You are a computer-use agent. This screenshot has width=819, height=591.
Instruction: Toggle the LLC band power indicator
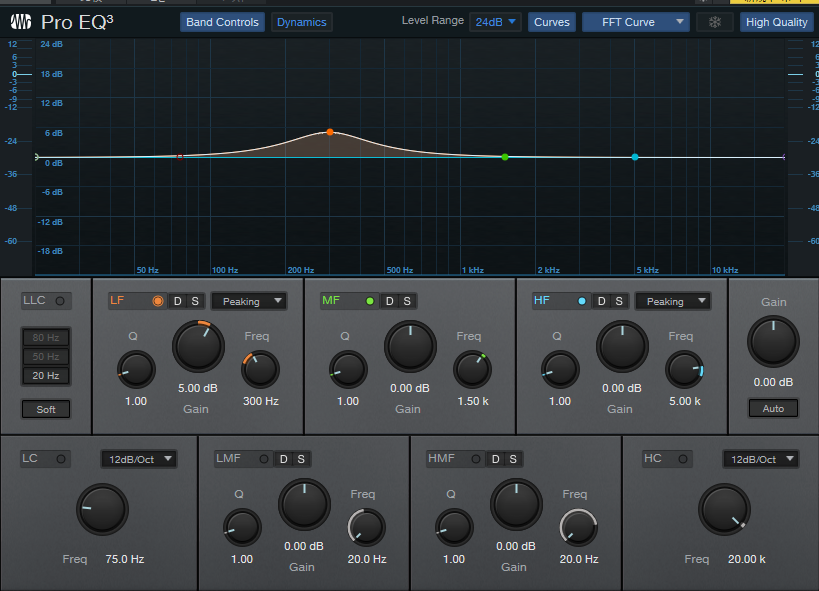pos(60,301)
